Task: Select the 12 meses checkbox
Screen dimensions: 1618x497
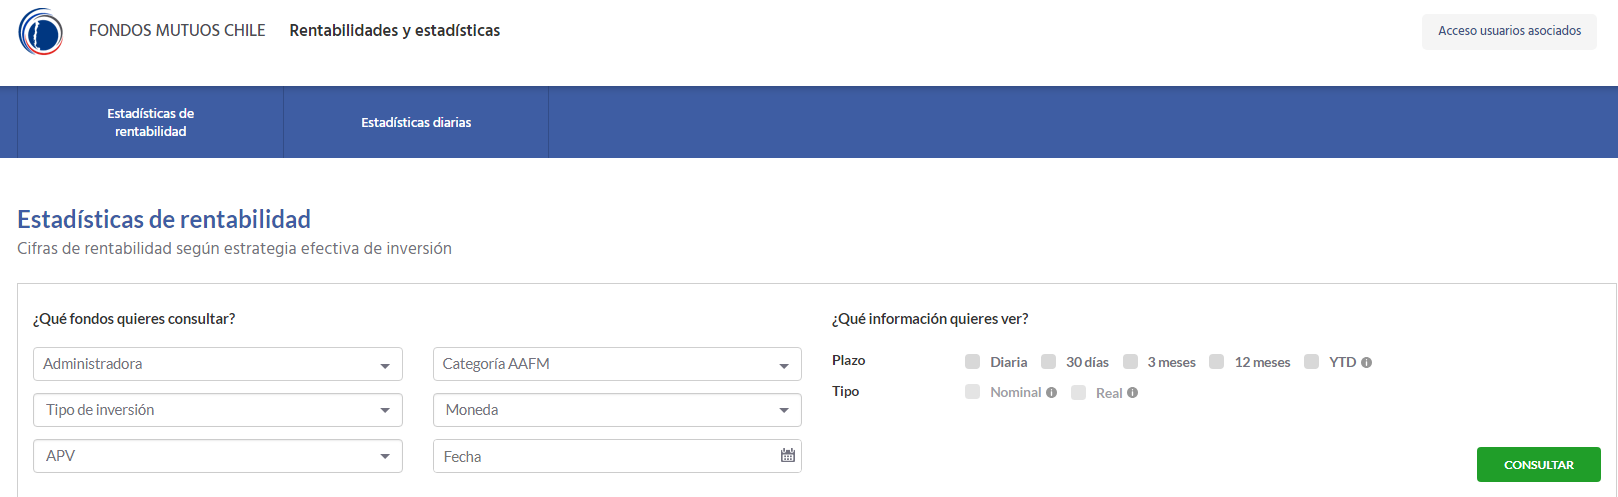Action: [1216, 362]
